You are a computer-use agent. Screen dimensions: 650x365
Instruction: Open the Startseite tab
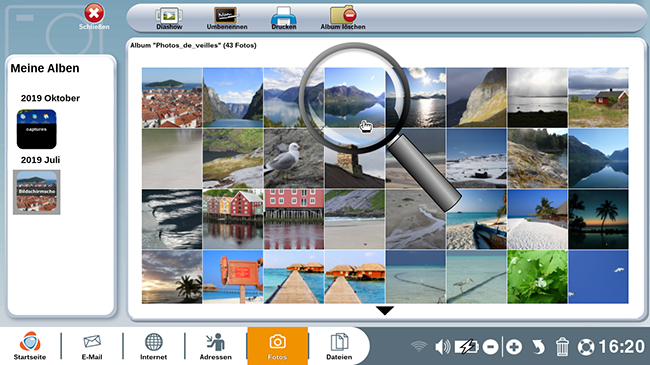coord(30,346)
